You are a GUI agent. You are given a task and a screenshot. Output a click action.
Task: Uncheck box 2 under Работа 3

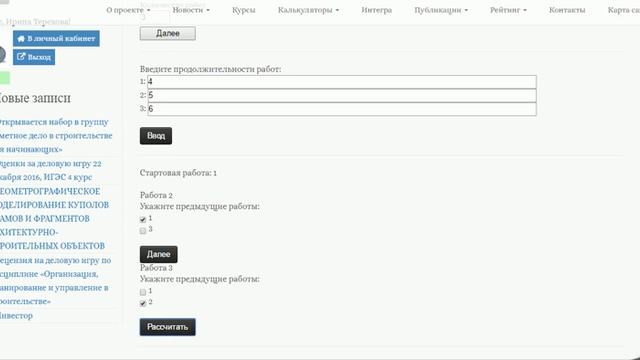[x=143, y=303]
